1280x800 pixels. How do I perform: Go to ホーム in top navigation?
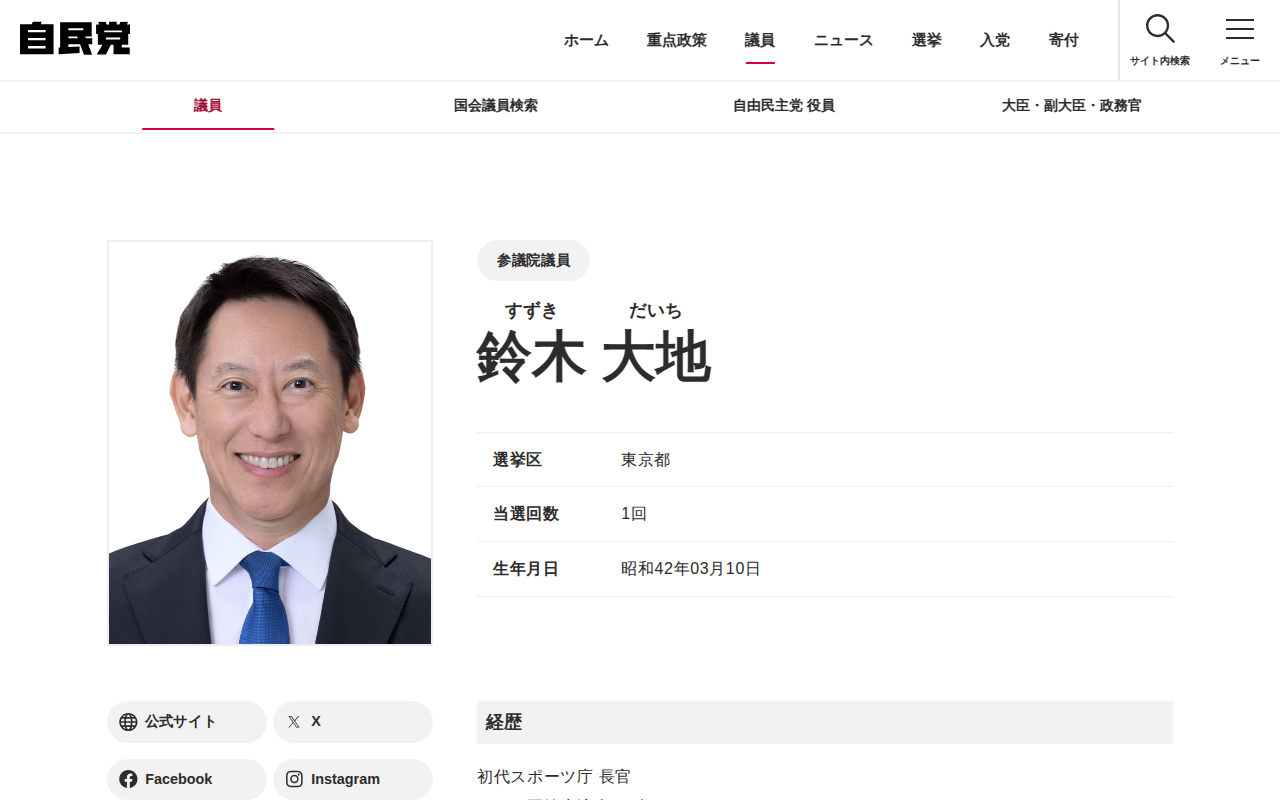586,40
